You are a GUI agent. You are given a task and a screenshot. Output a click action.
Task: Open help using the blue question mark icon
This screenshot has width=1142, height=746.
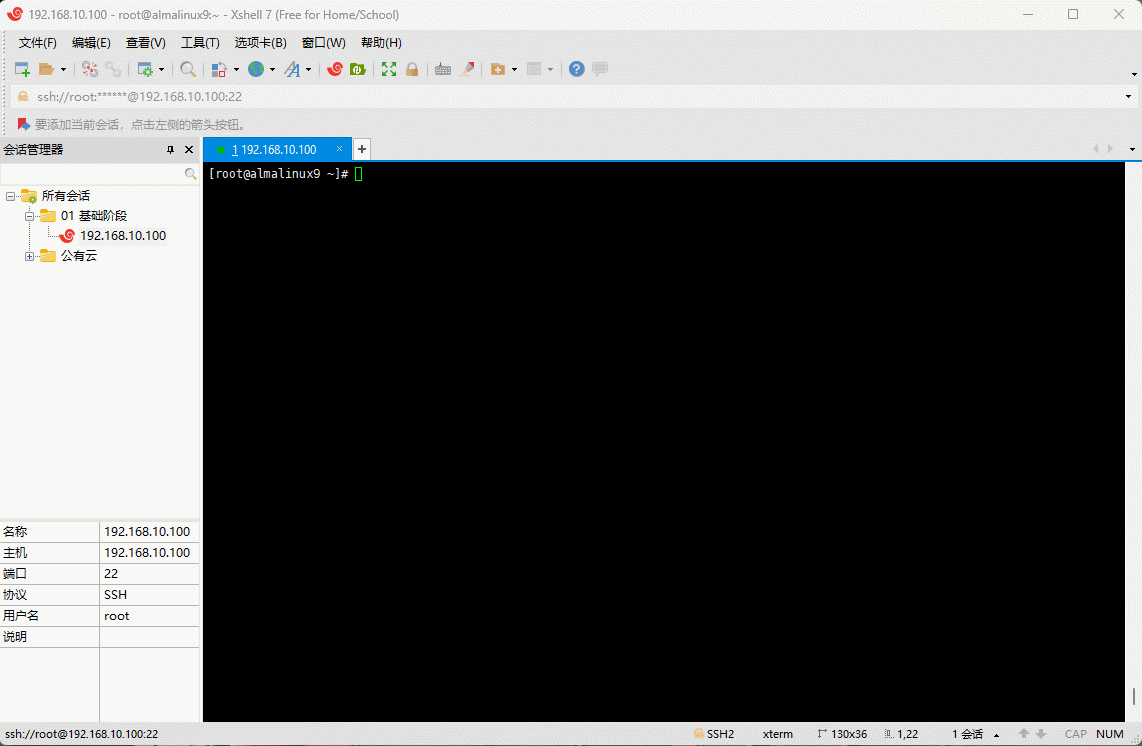[576, 69]
